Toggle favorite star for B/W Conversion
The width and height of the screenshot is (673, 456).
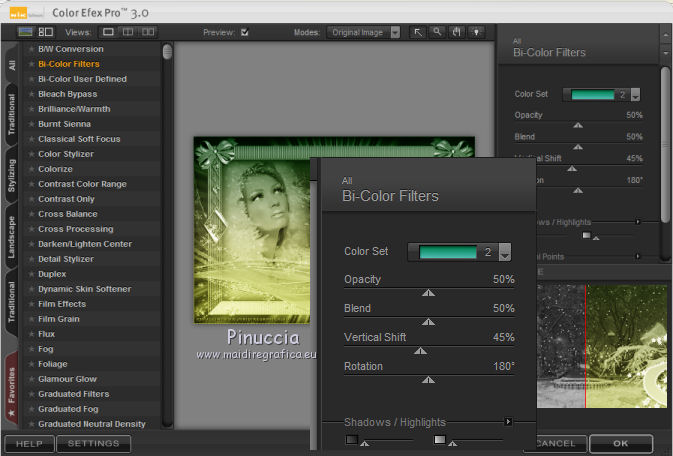click(31, 49)
